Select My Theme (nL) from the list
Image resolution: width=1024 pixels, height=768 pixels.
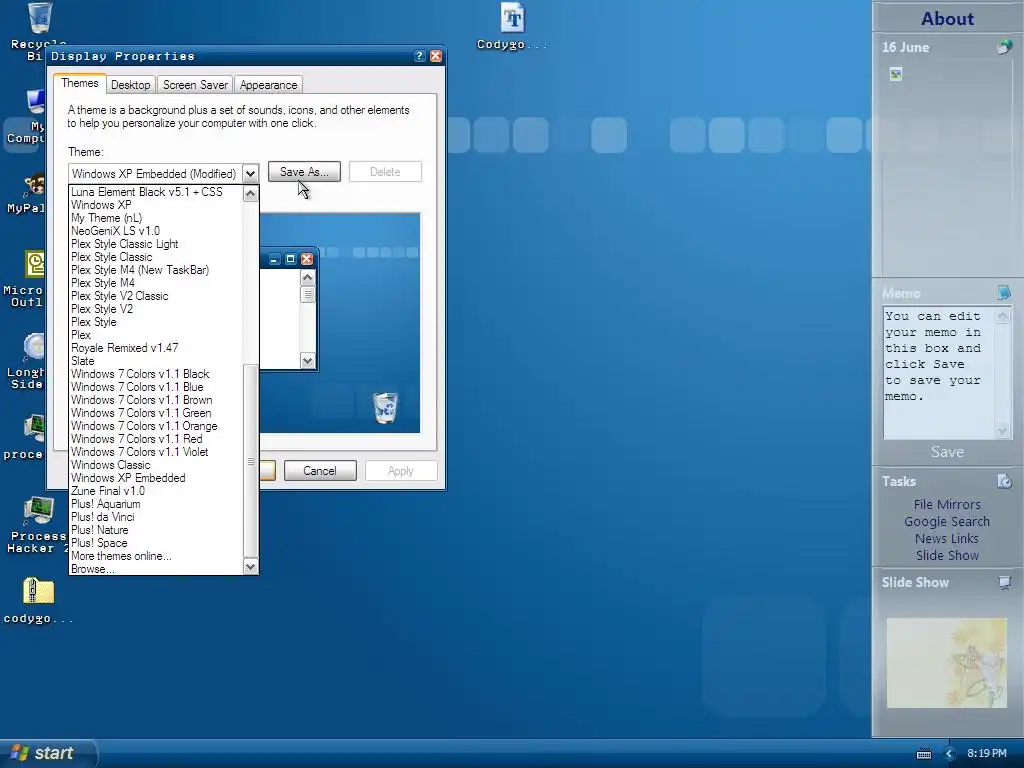[155, 218]
